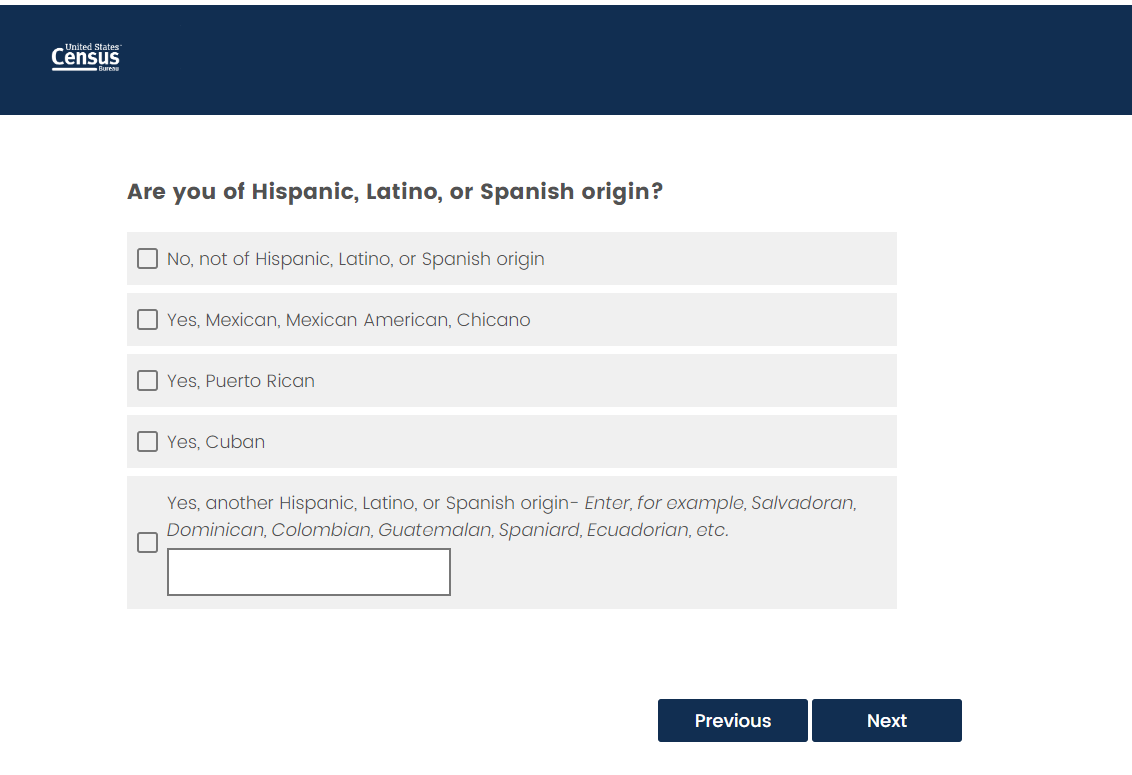Click the 'Yes, Cuban' label text
This screenshot has height=775, width=1132.
pyautogui.click(x=215, y=442)
